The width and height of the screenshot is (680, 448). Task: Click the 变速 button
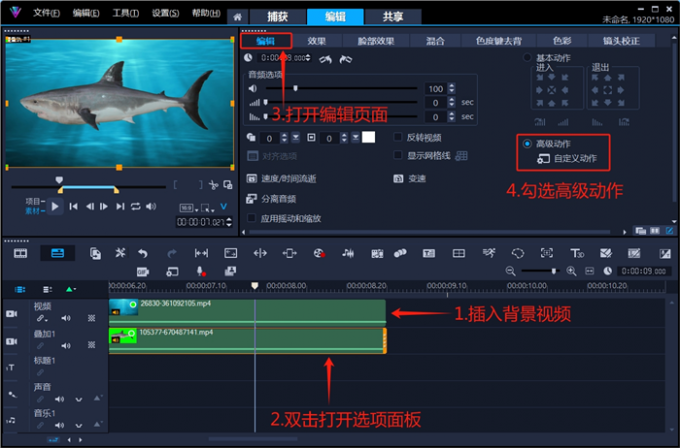(409, 179)
